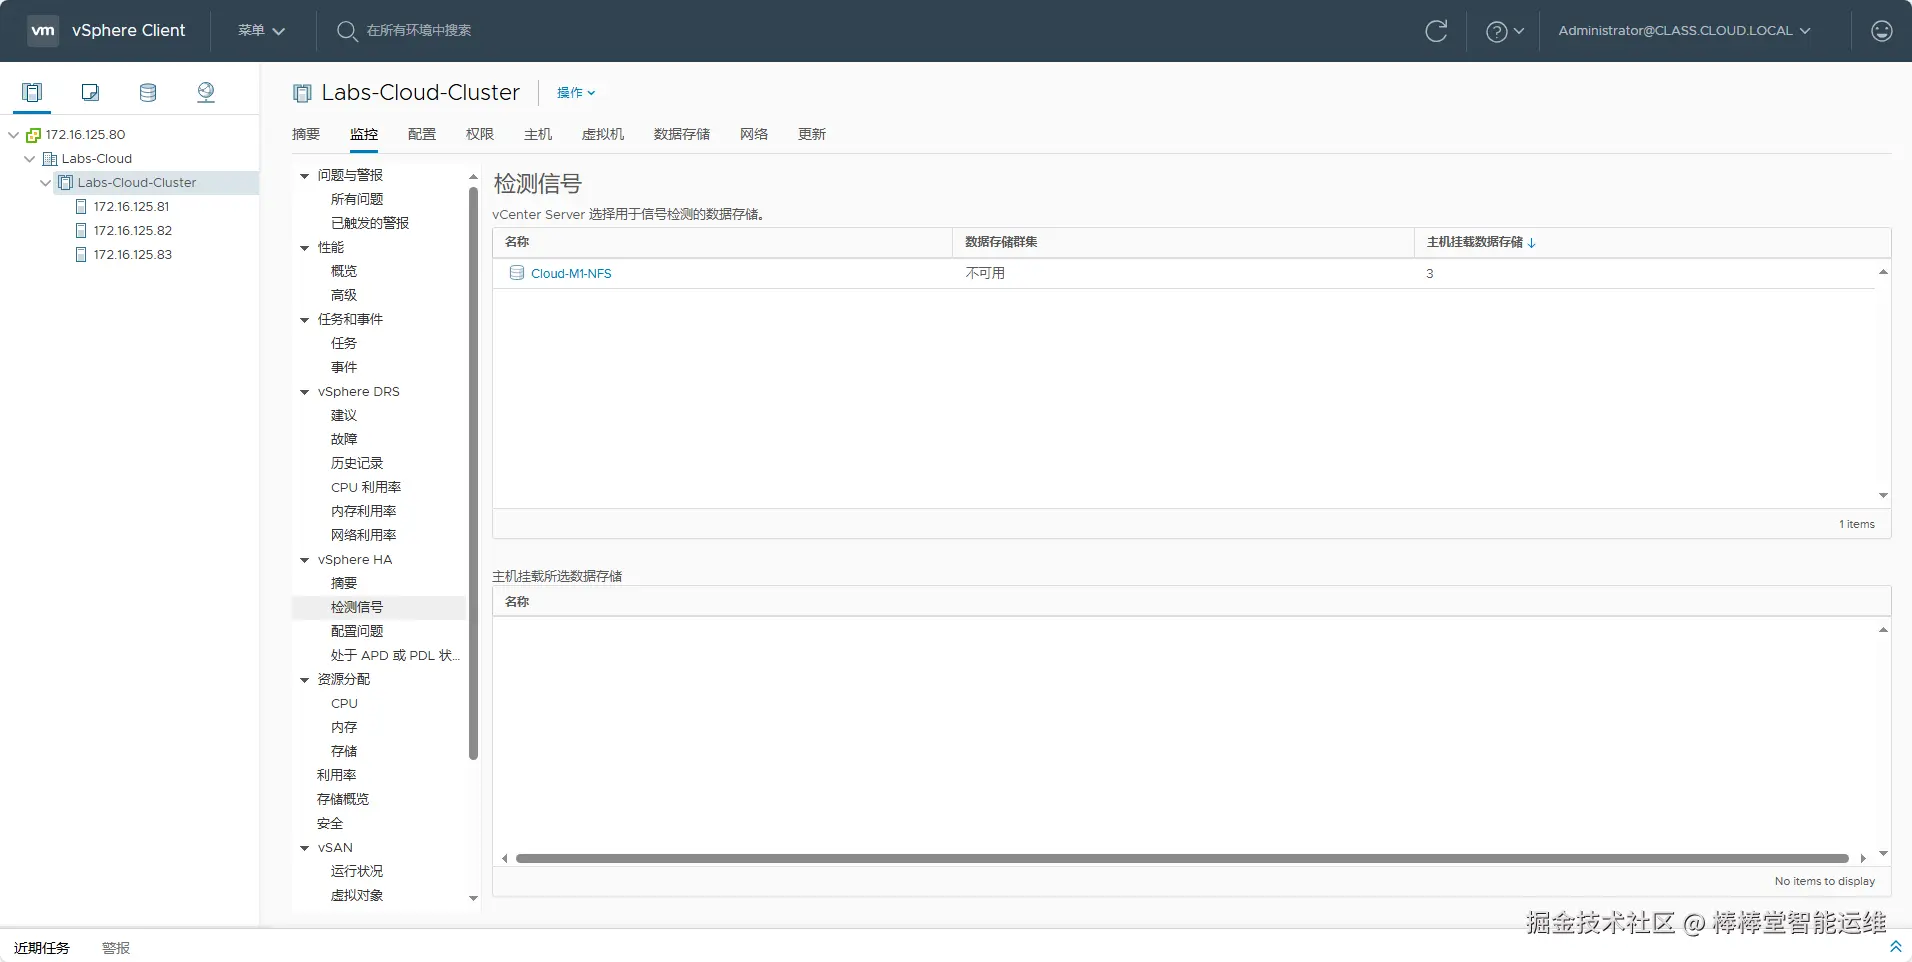The height and width of the screenshot is (962, 1912).
Task: Click the cluster icon beside Labs-Cloud-Cluster in tree
Action: point(66,183)
